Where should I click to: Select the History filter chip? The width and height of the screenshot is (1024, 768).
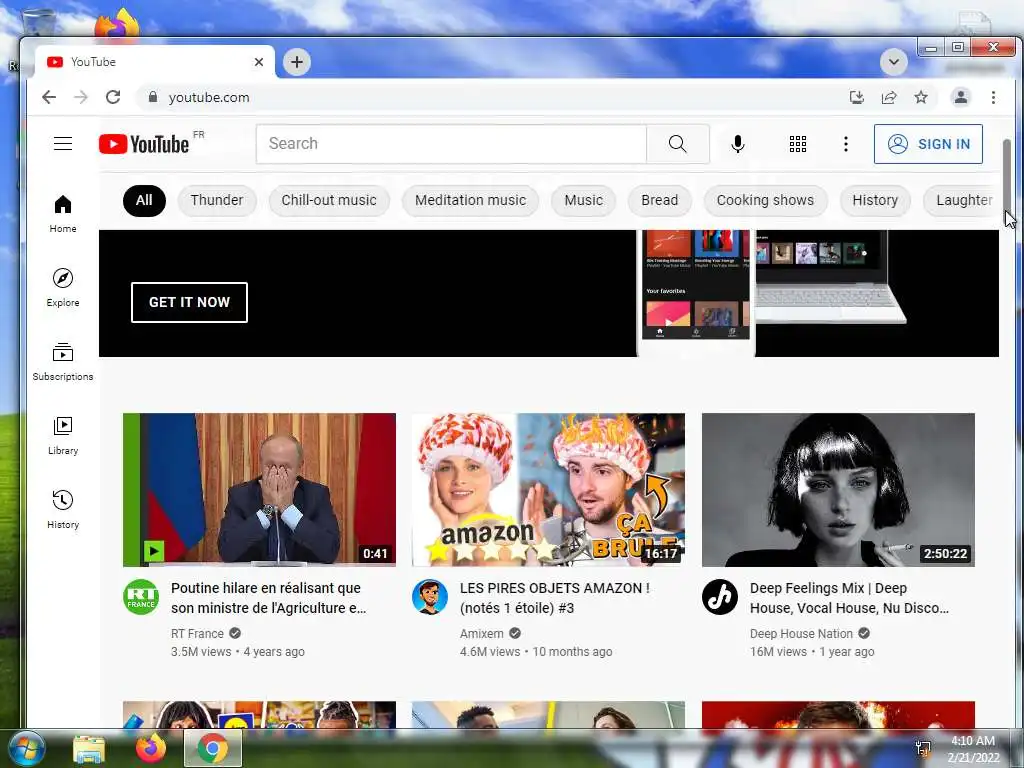point(875,200)
